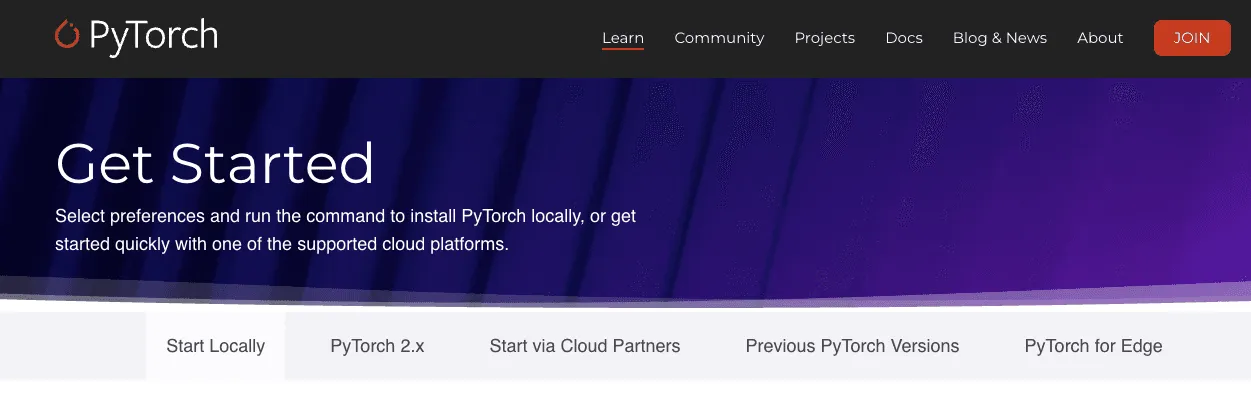Open the Community menu
Viewport: 1251px width, 397px height.
coord(719,38)
